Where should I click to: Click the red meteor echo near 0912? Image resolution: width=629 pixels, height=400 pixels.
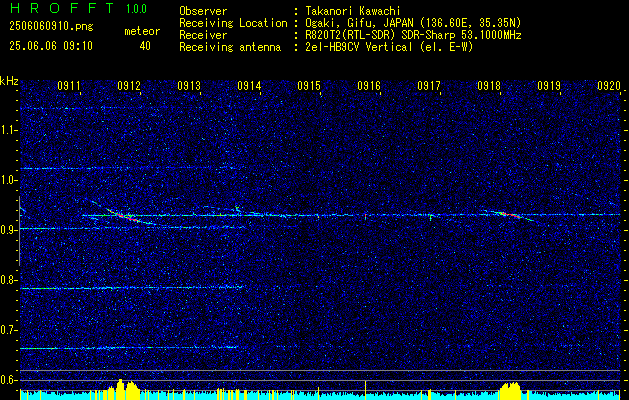click(128, 217)
